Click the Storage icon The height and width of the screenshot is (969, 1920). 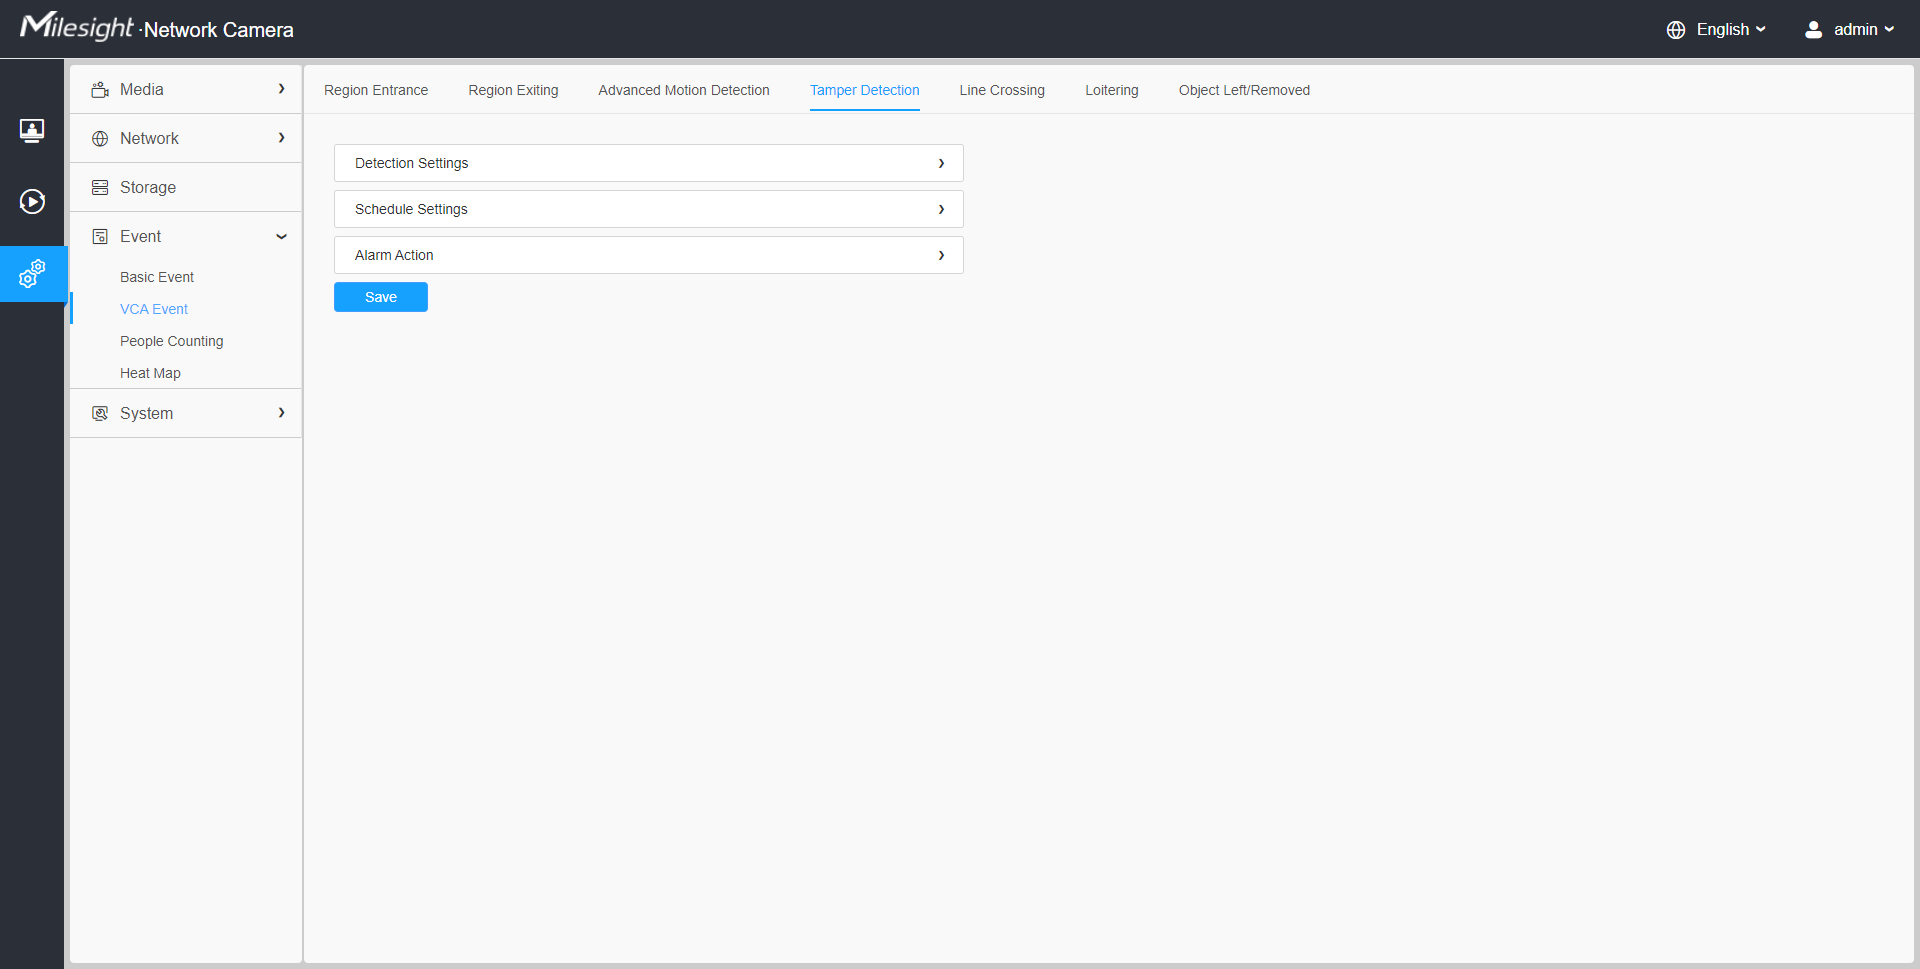point(100,187)
